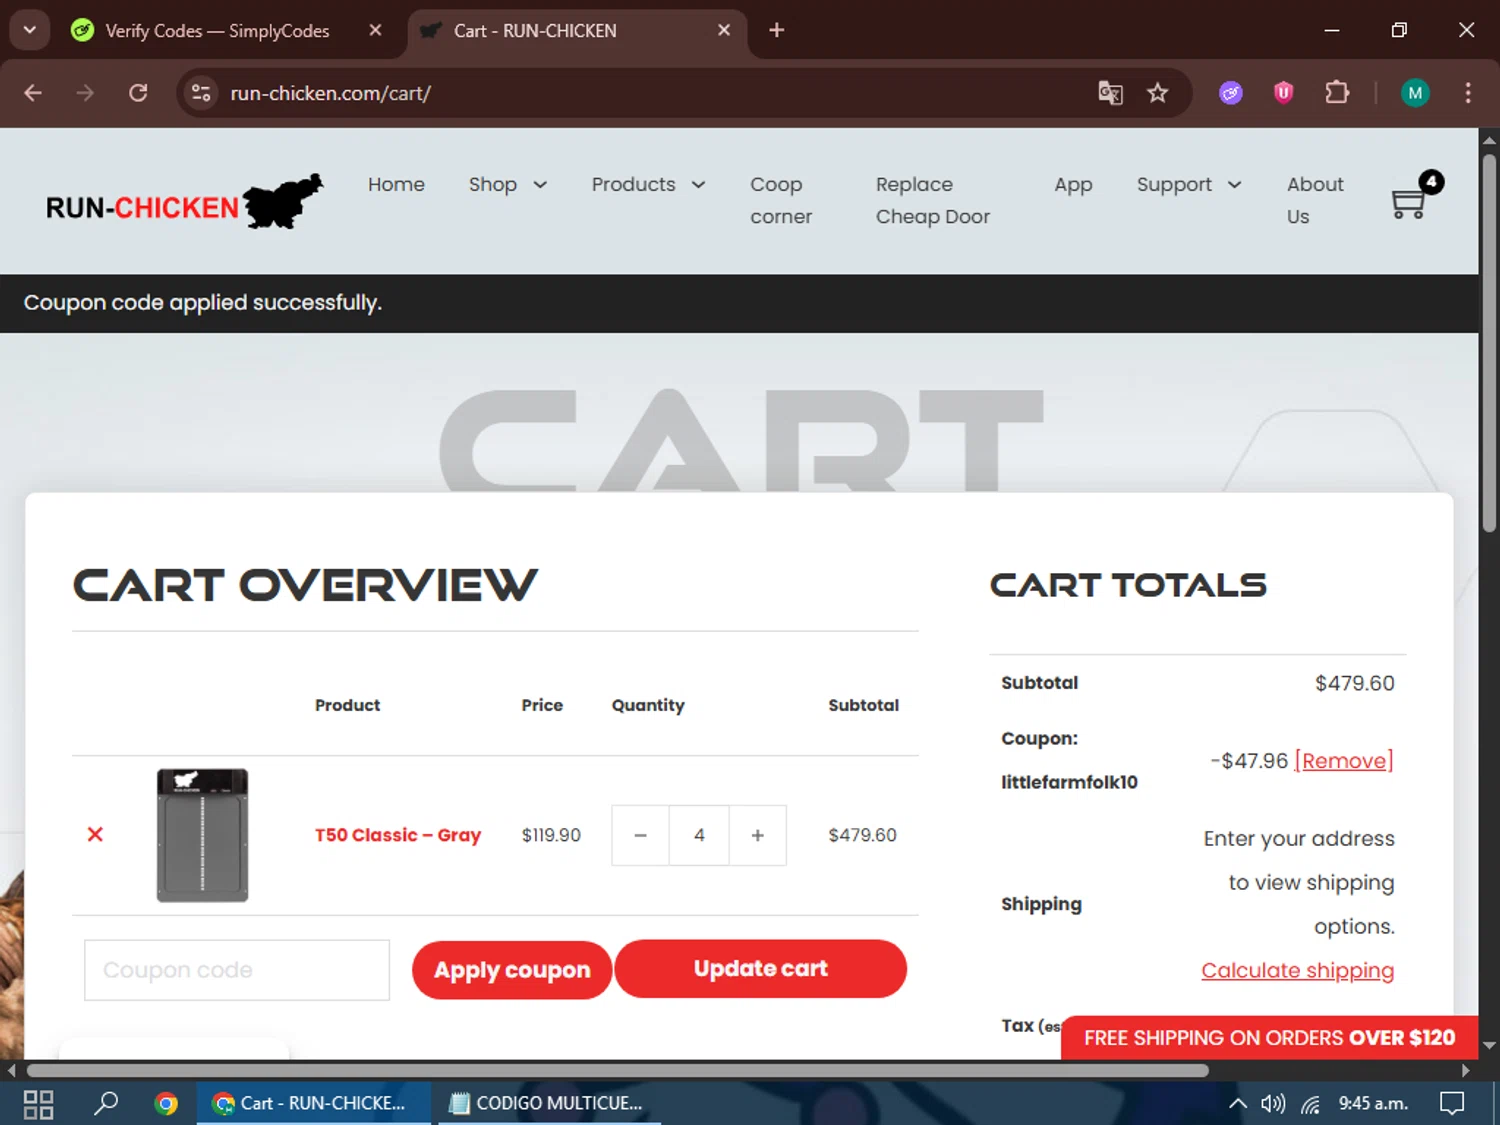Click the subtotal value $479.60 in Cart Totals
1500x1125 pixels.
click(1354, 683)
